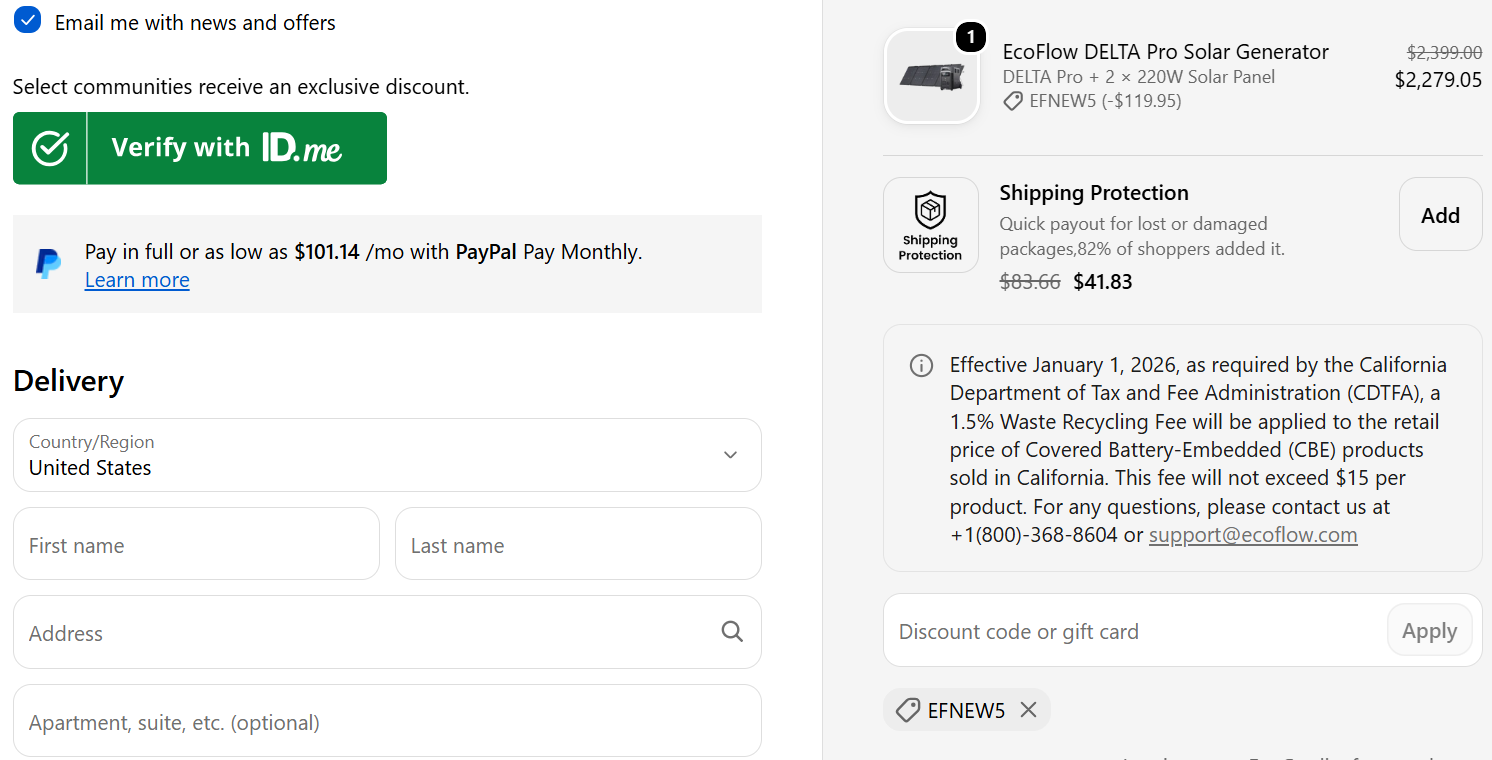Image resolution: width=1492 pixels, height=760 pixels.
Task: Click the address search magnifier icon
Action: [x=732, y=631]
